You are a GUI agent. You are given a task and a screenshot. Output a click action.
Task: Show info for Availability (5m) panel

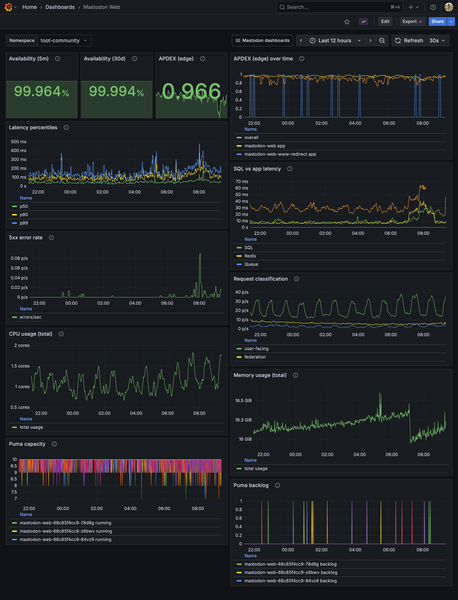(57, 59)
